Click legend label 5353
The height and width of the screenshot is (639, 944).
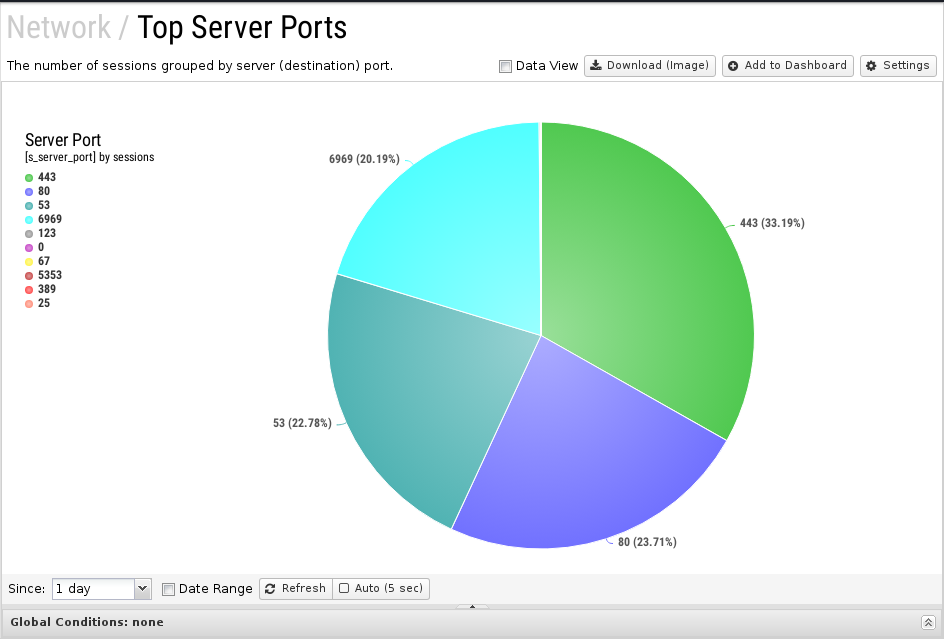click(x=49, y=275)
